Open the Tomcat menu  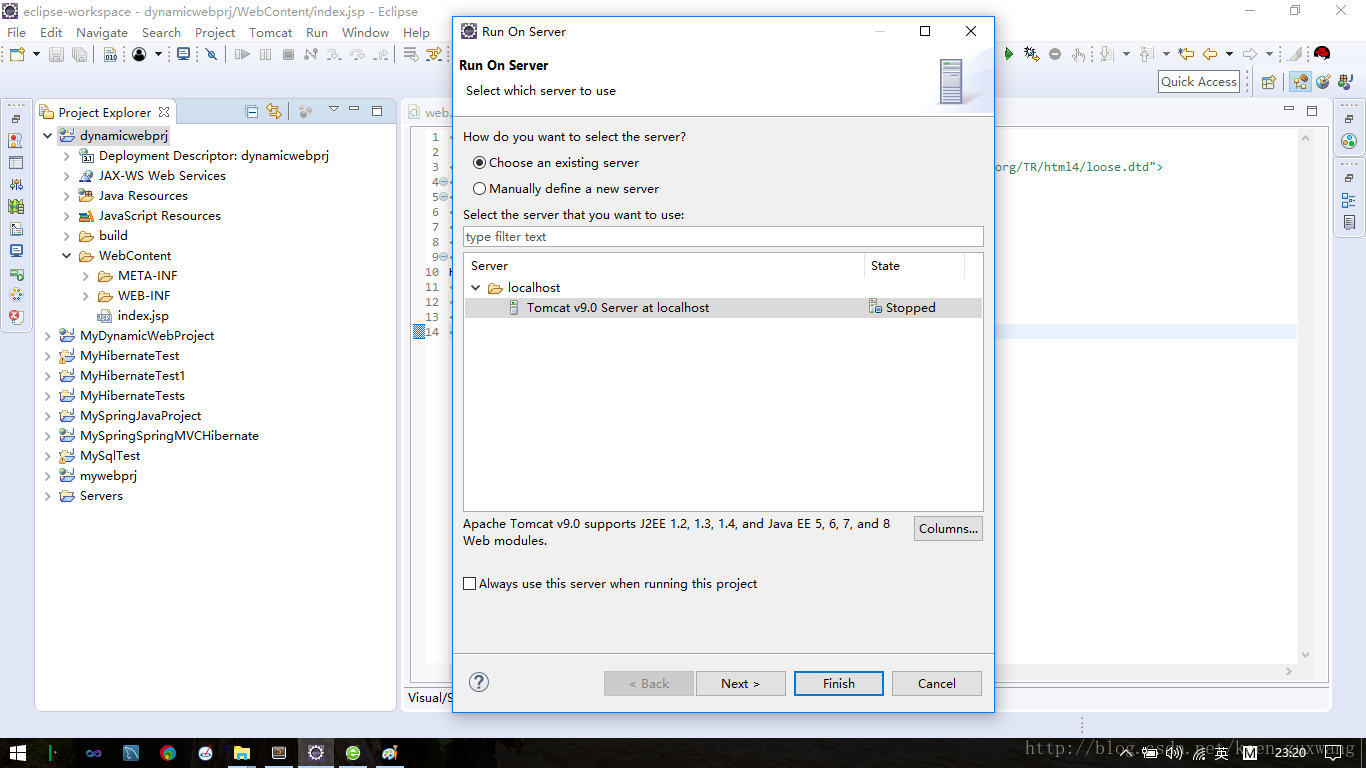270,32
